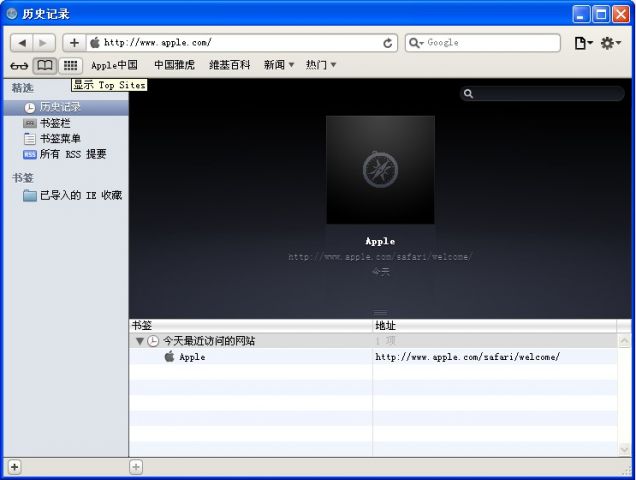The height and width of the screenshot is (480, 636).
Task: Select 所有 RSS 提要 in the sidebar
Action: tap(72, 155)
